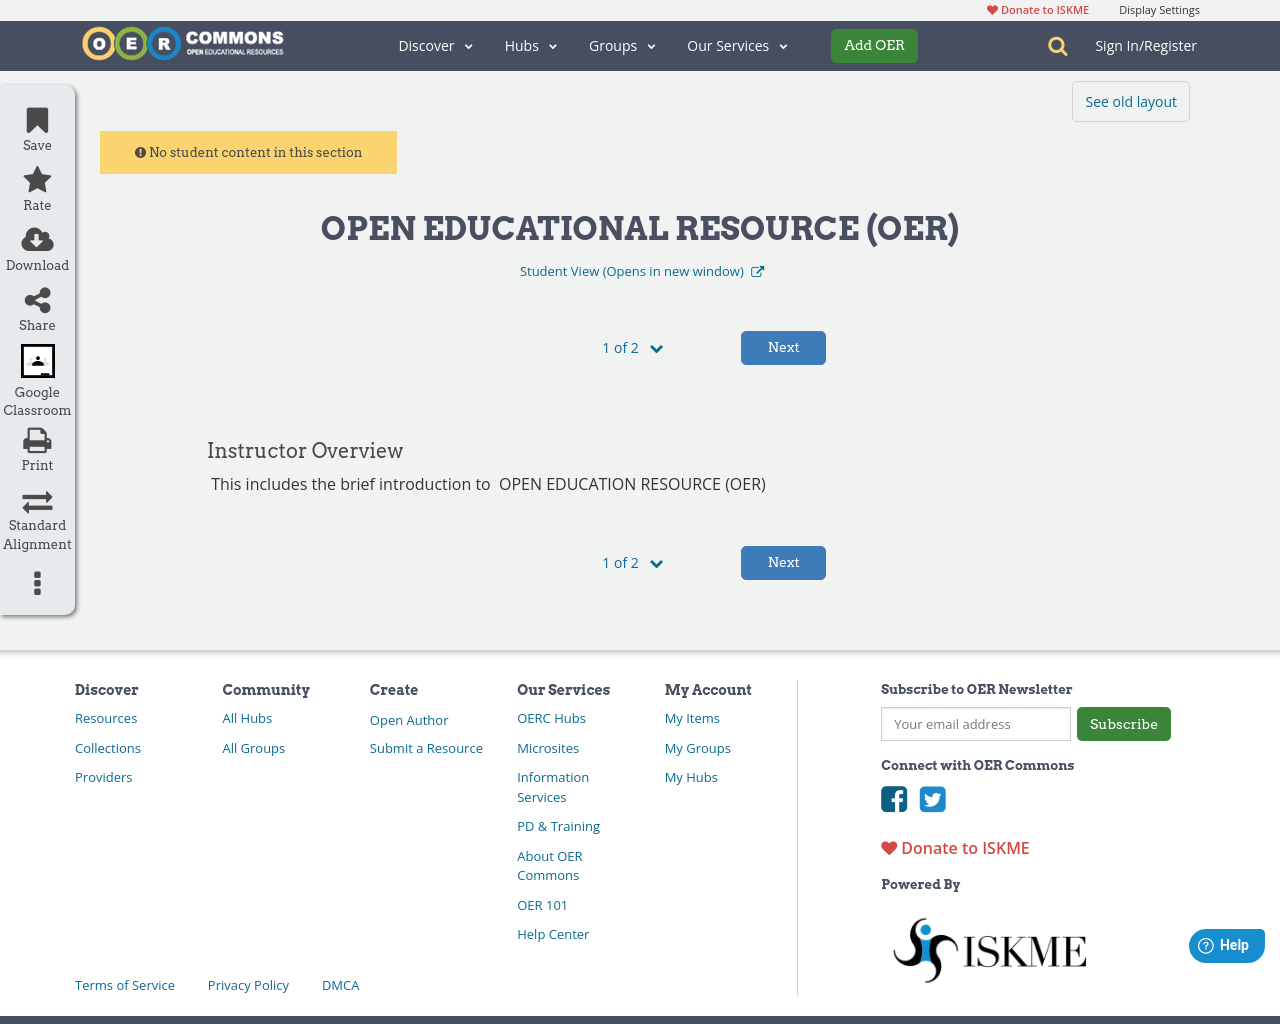The image size is (1280, 1024).
Task: Click the Standard Alignment icon
Action: tap(37, 500)
